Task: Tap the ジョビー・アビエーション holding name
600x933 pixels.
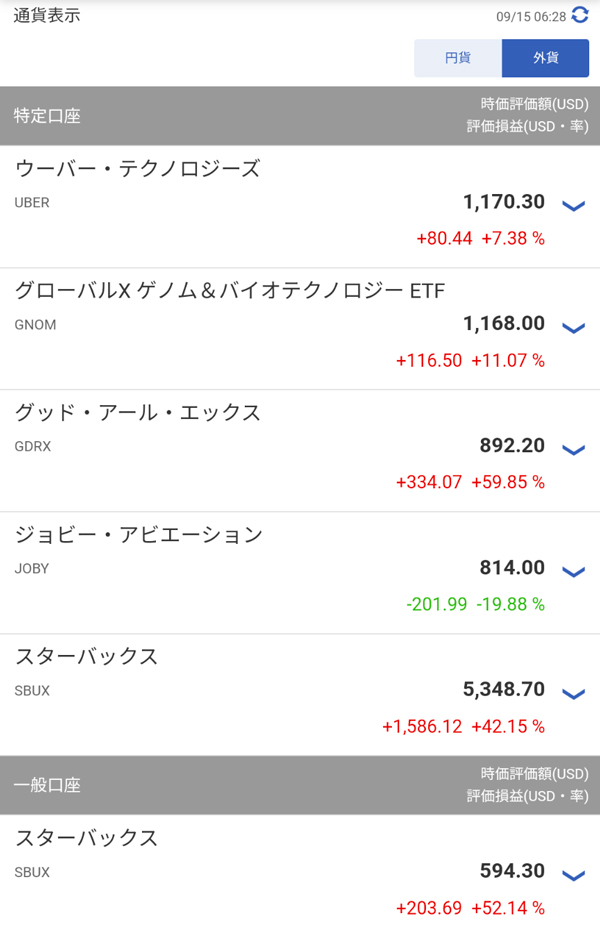Action: coord(139,535)
